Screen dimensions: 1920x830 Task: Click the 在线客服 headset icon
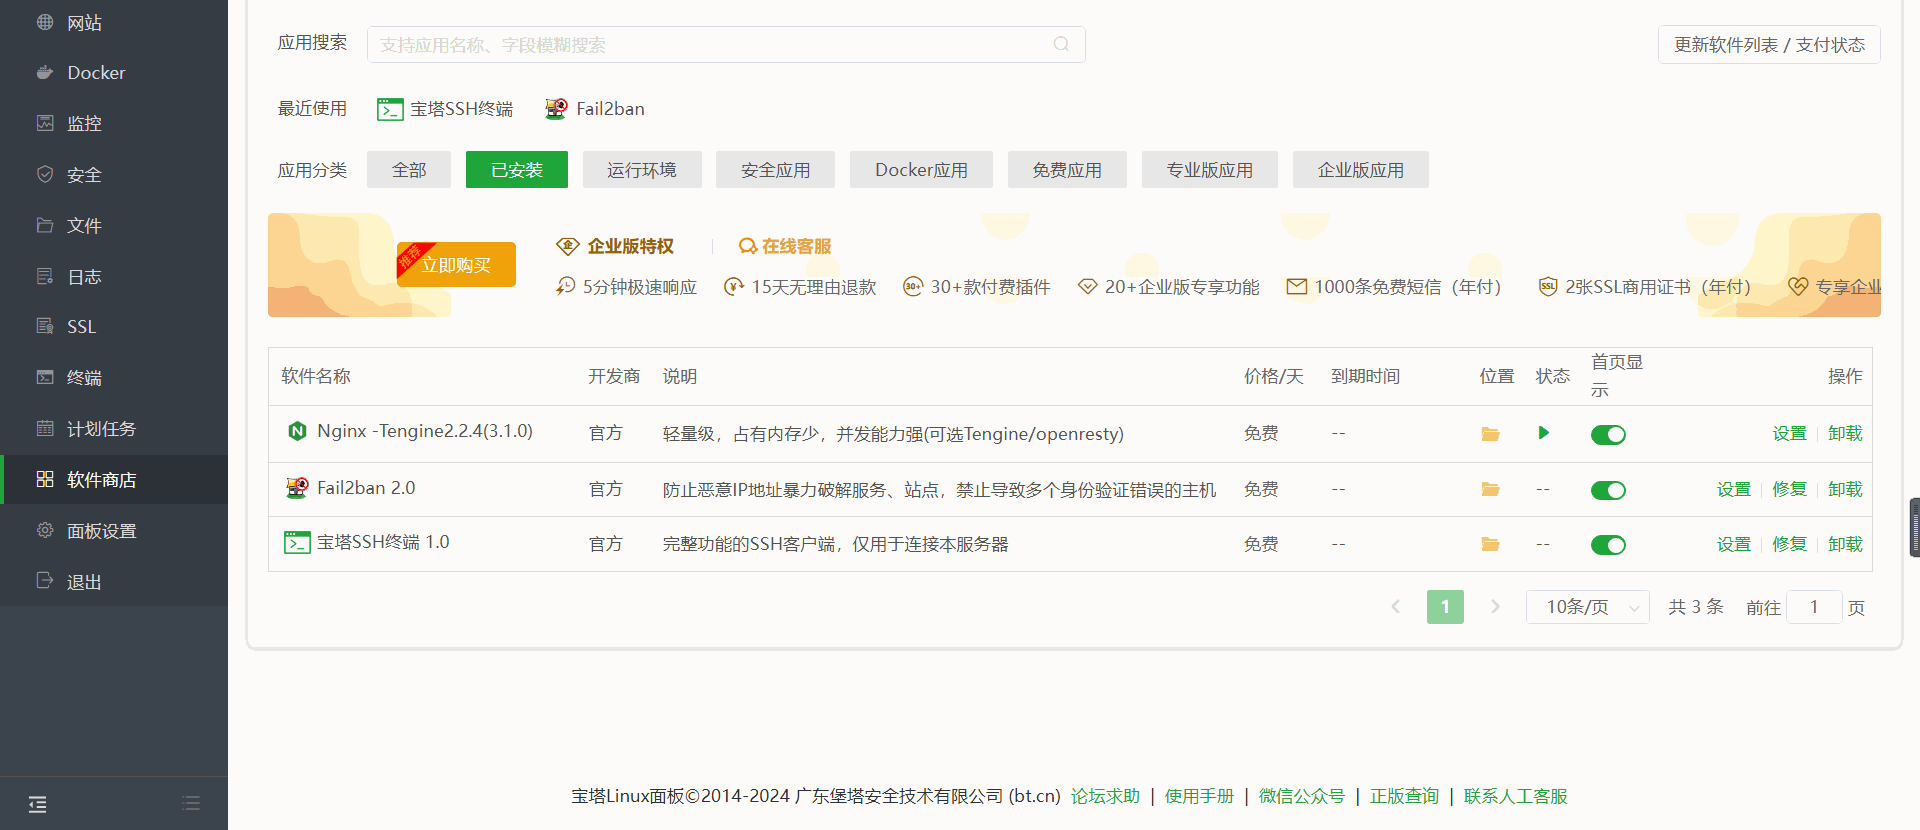tap(748, 246)
